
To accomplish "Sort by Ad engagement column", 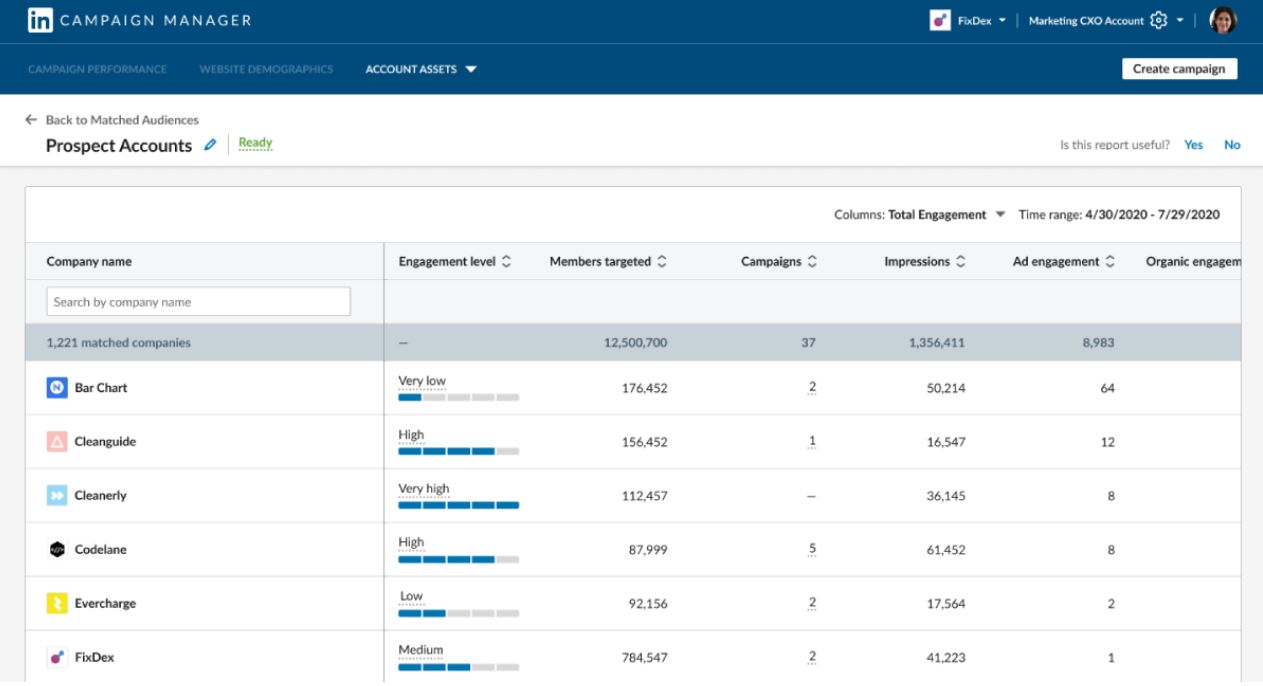I will click(x=1110, y=262).
